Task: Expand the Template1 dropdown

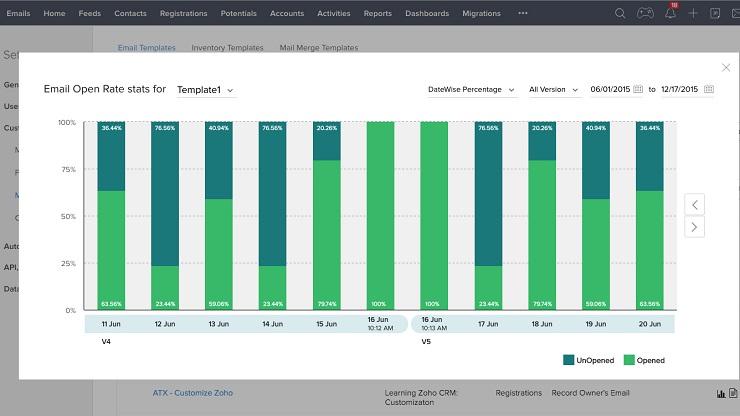Action: point(205,90)
